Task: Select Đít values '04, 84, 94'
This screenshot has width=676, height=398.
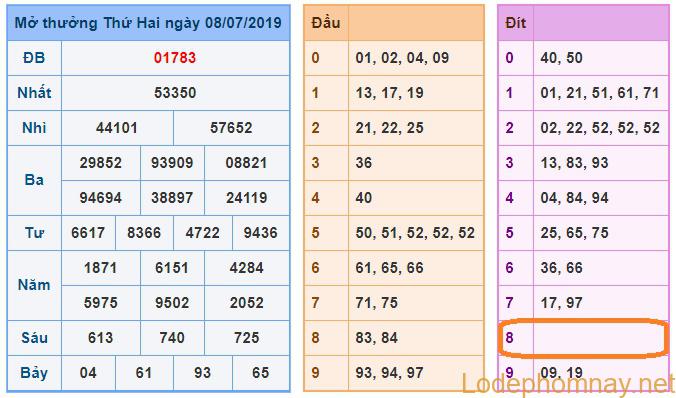Action: (x=574, y=198)
